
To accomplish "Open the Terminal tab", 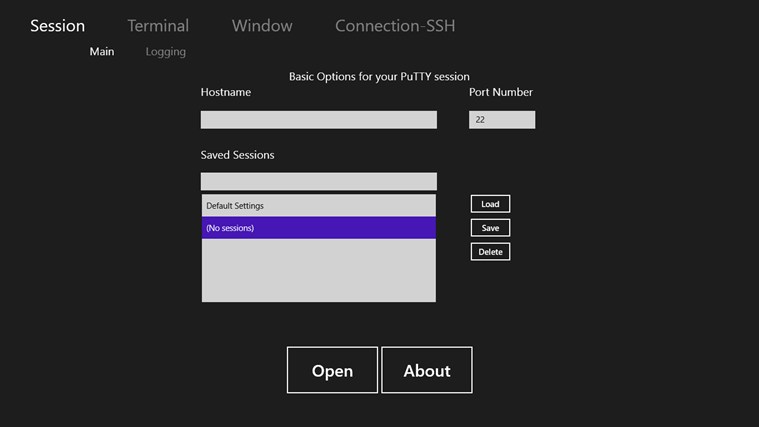I will [x=158, y=26].
